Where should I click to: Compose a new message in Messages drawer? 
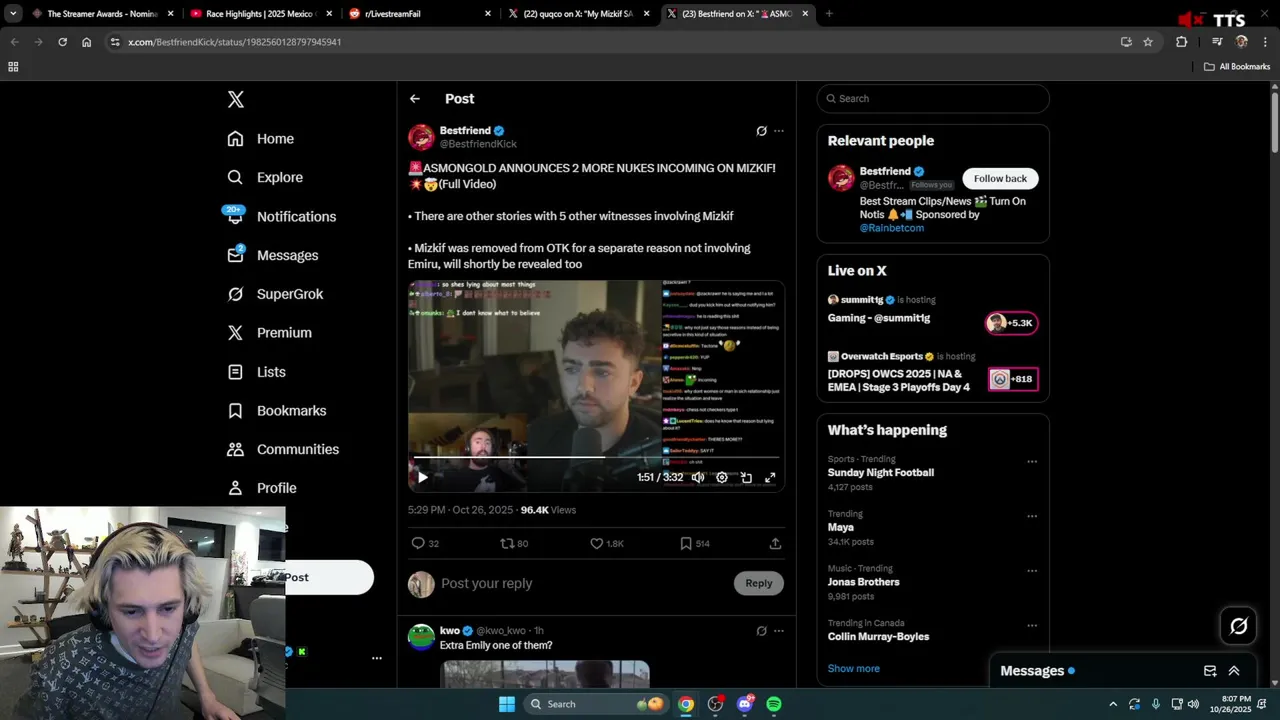[x=1210, y=671]
